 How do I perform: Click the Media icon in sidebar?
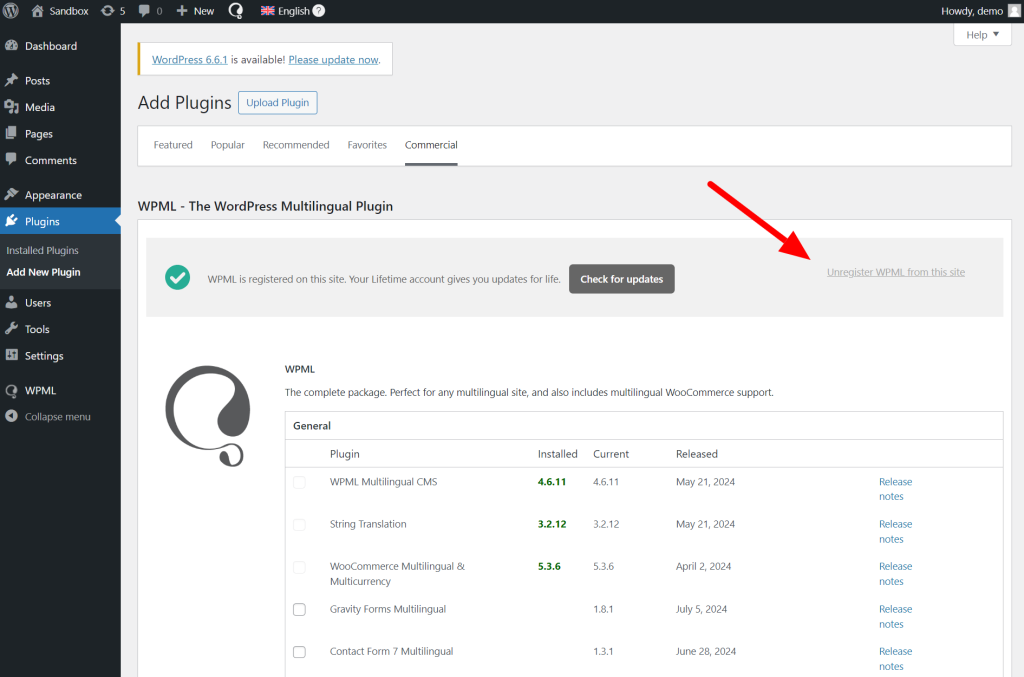[11, 107]
